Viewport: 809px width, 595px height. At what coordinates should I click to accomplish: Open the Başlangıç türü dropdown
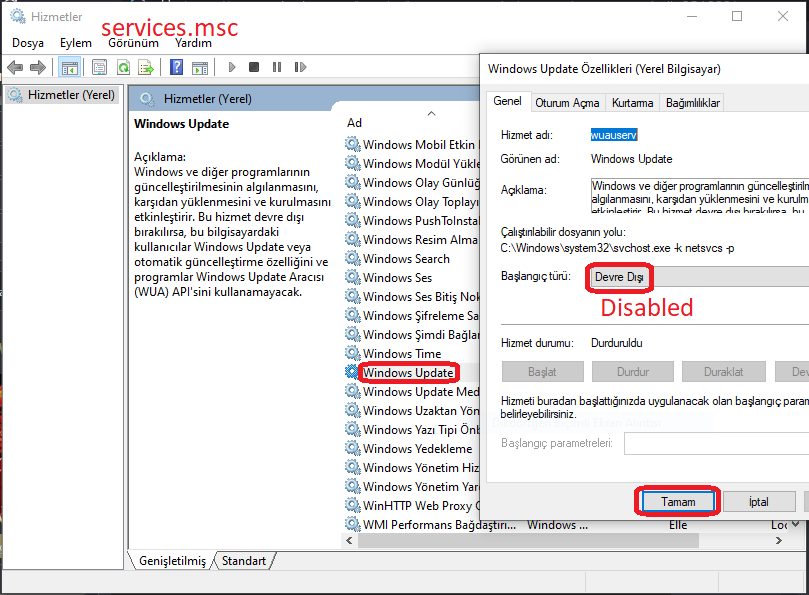click(699, 277)
